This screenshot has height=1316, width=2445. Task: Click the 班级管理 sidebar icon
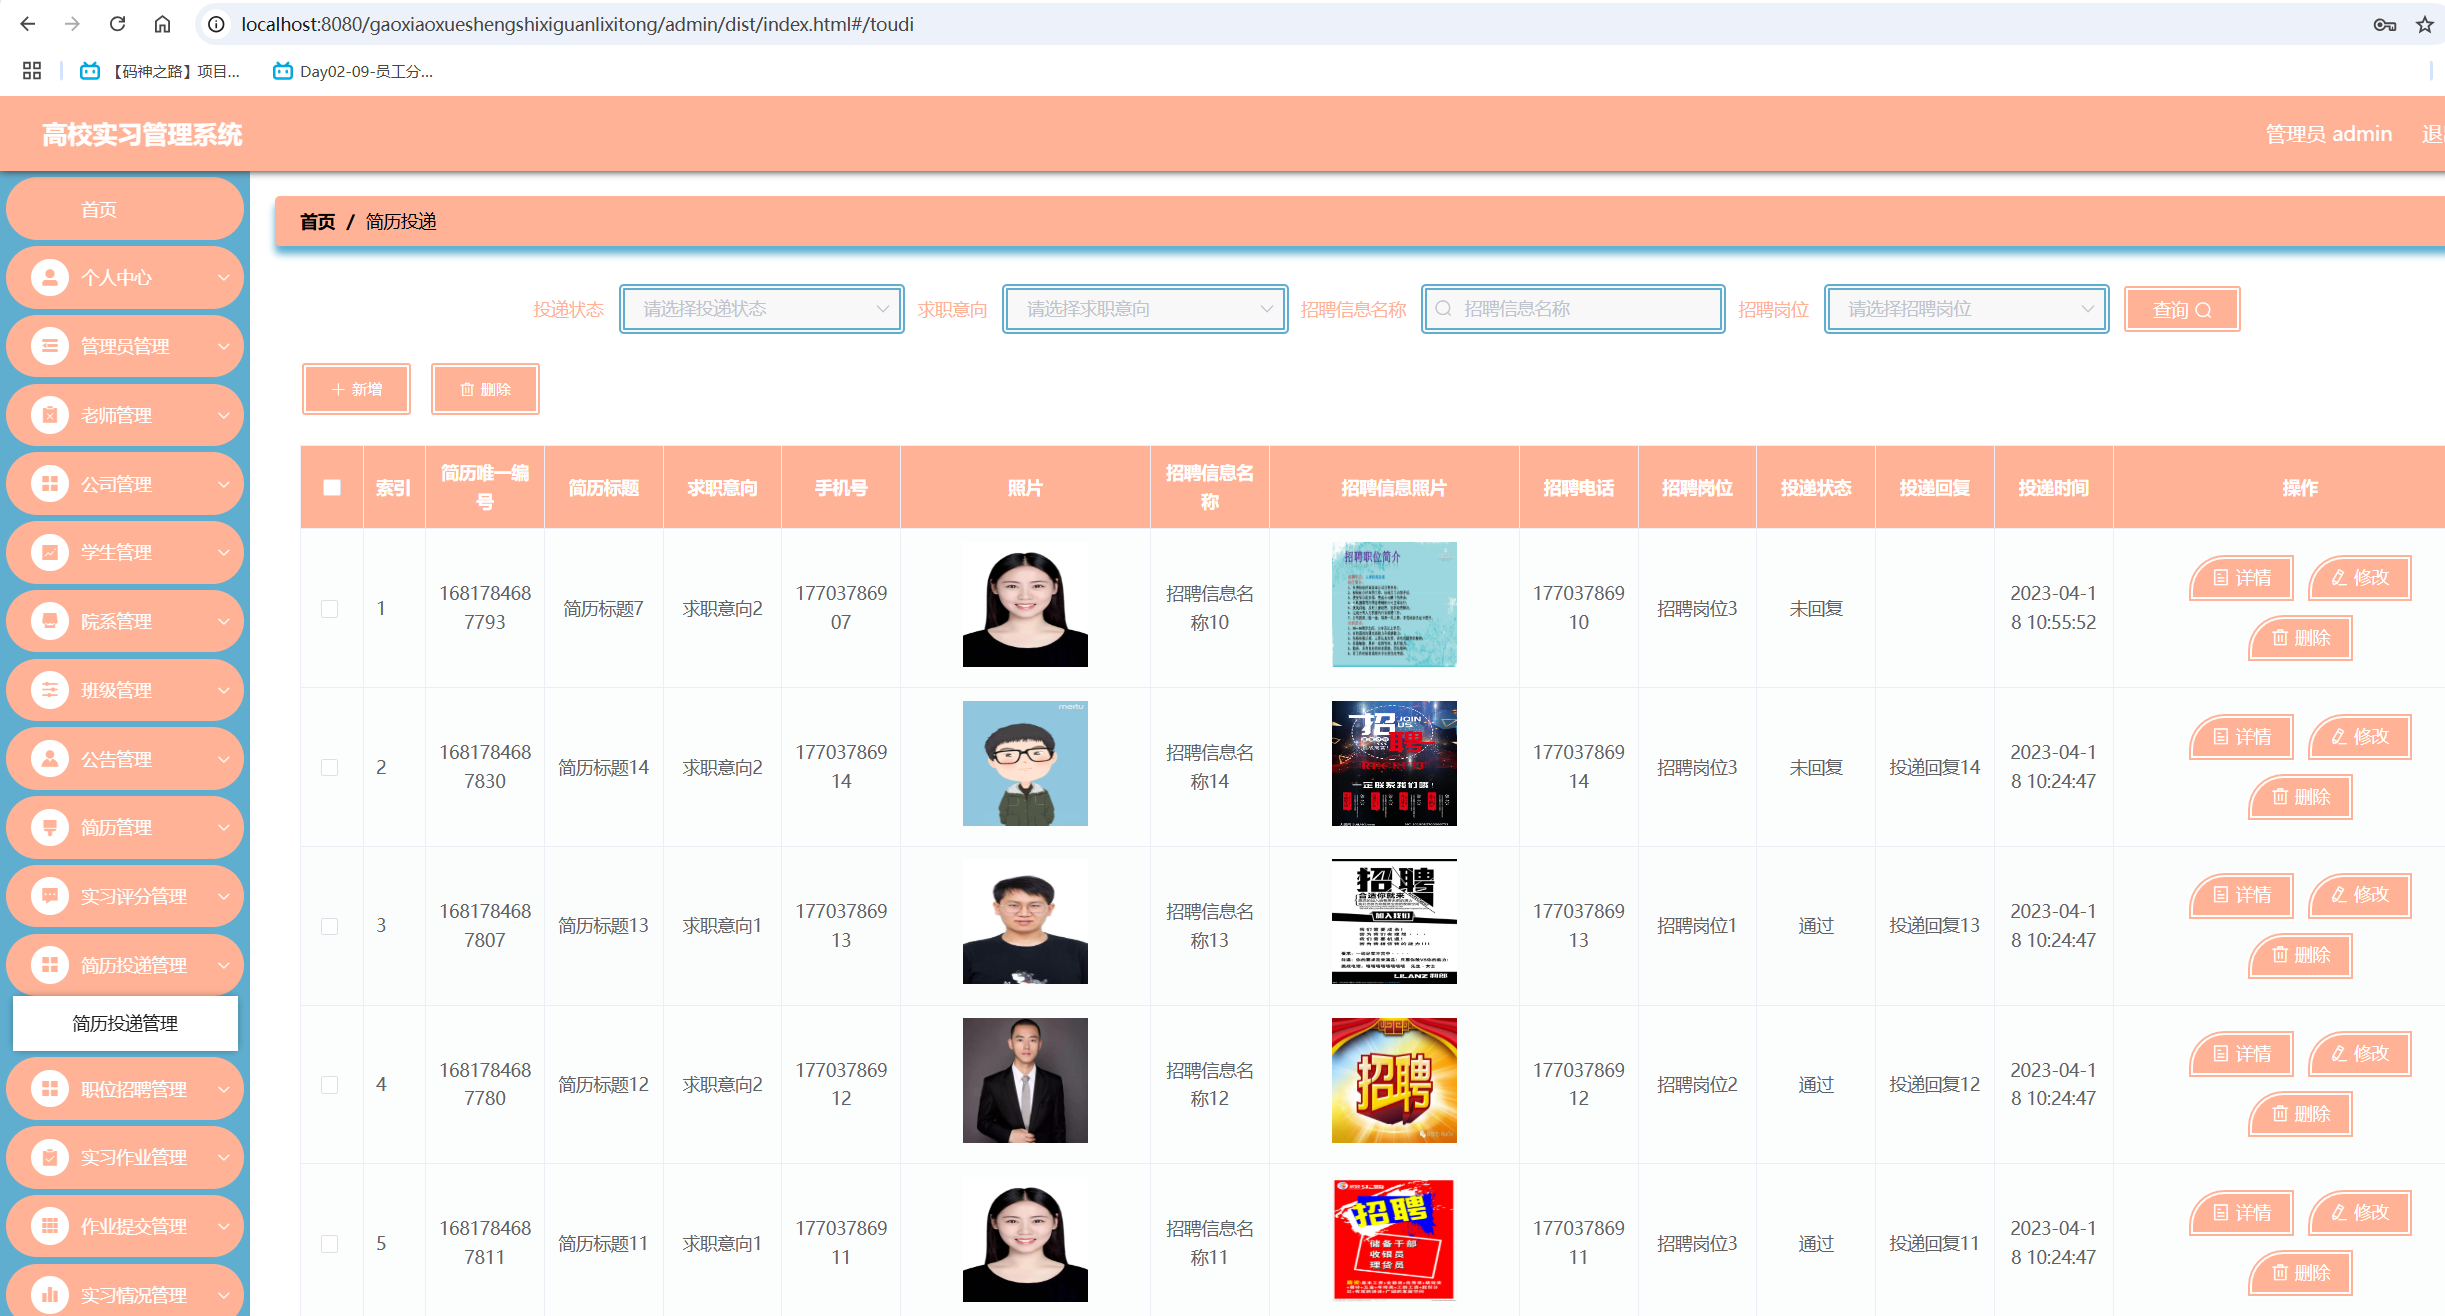49,690
